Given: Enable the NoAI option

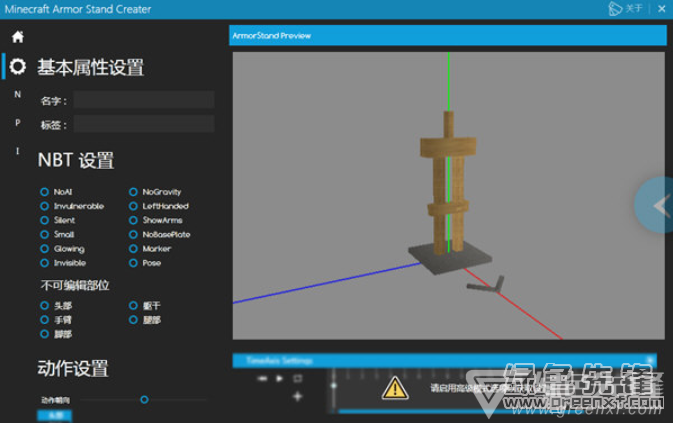Looking at the screenshot, I should (44, 192).
